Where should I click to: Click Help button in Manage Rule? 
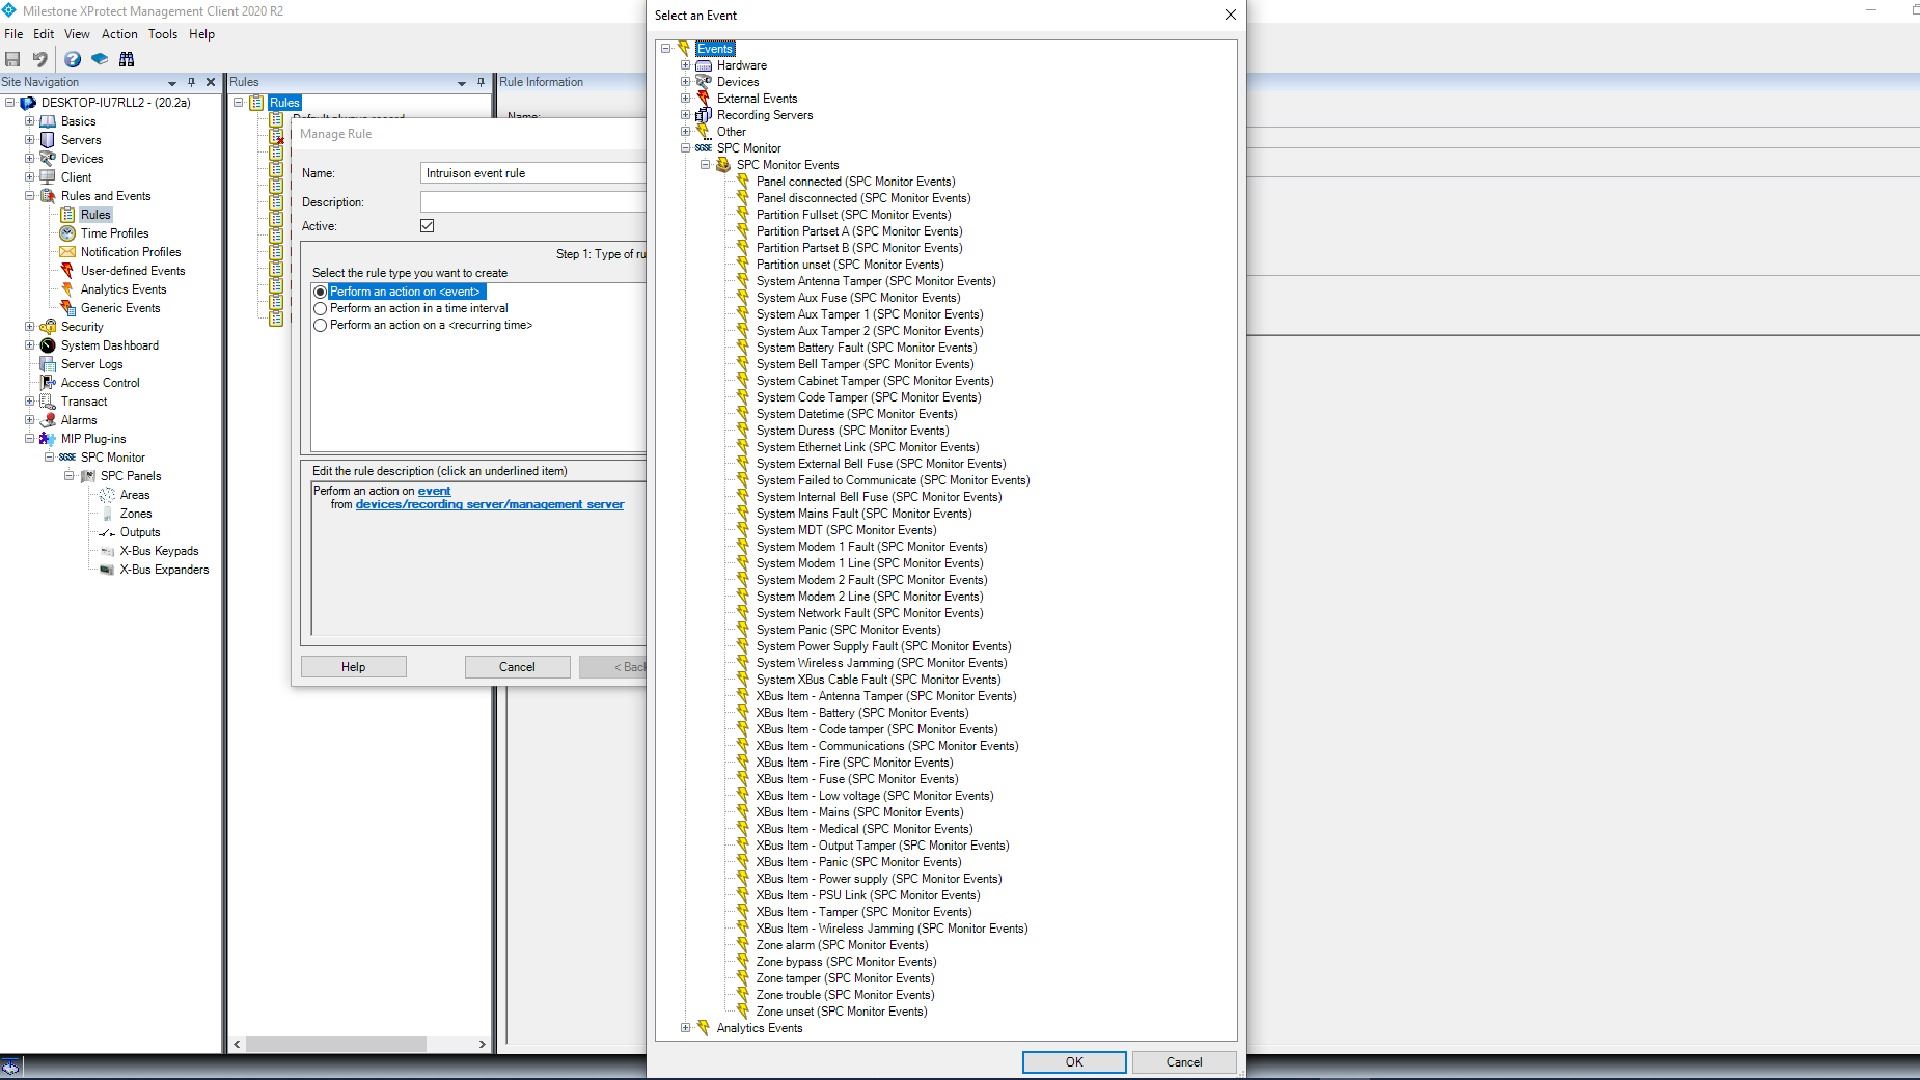tap(353, 667)
